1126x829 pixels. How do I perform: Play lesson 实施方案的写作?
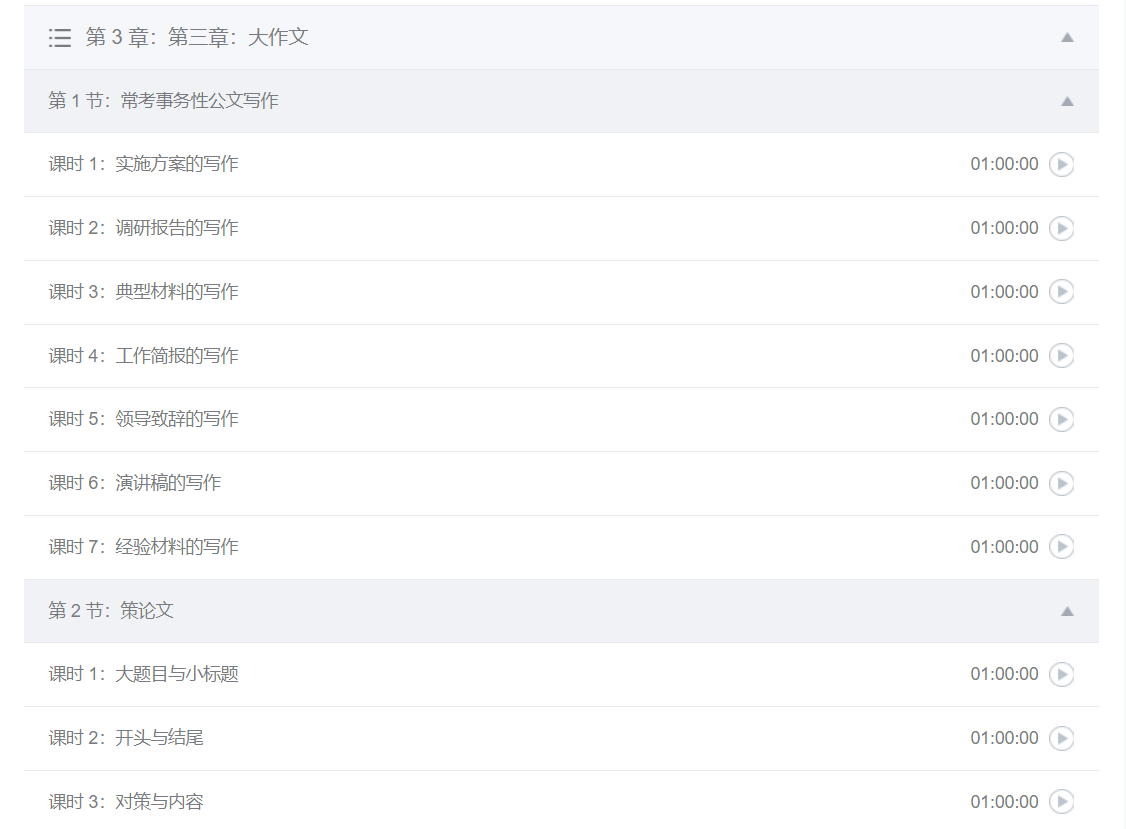tap(1061, 165)
